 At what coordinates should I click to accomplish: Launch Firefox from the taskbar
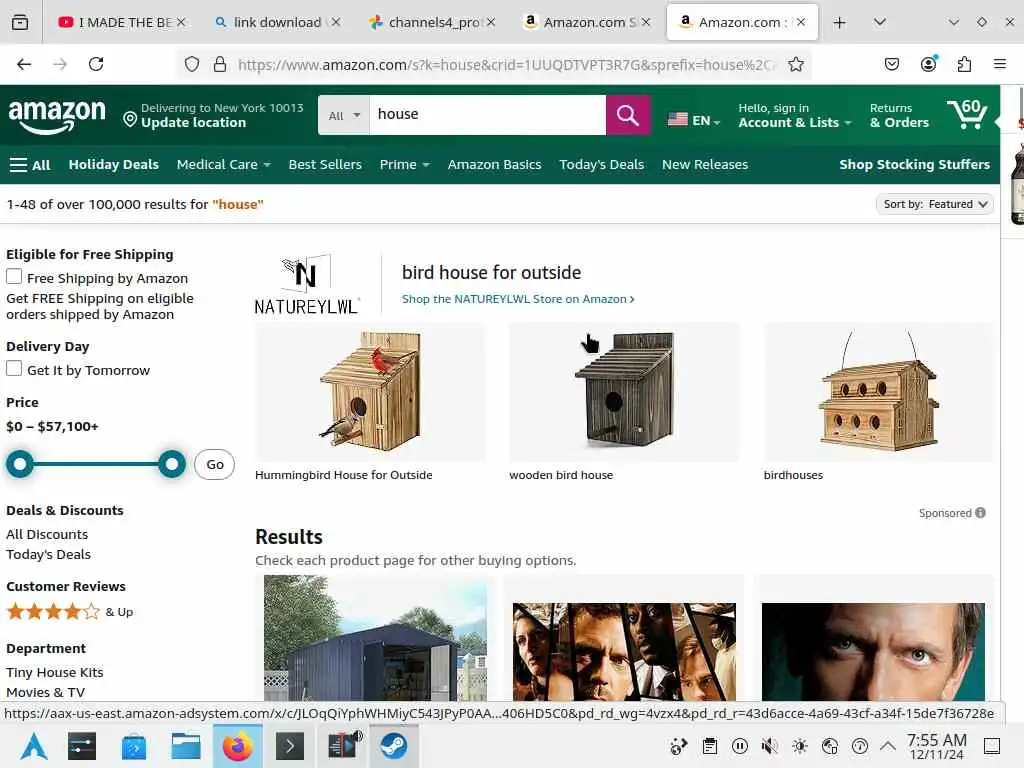(238, 746)
